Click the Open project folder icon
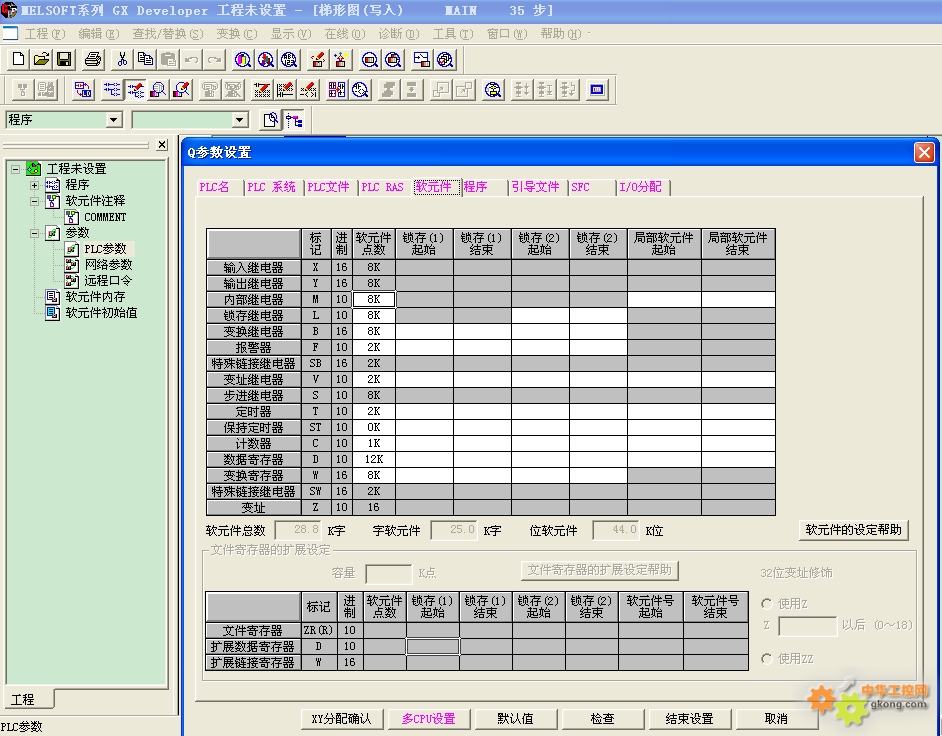Image resolution: width=942 pixels, height=736 pixels. [x=41, y=59]
